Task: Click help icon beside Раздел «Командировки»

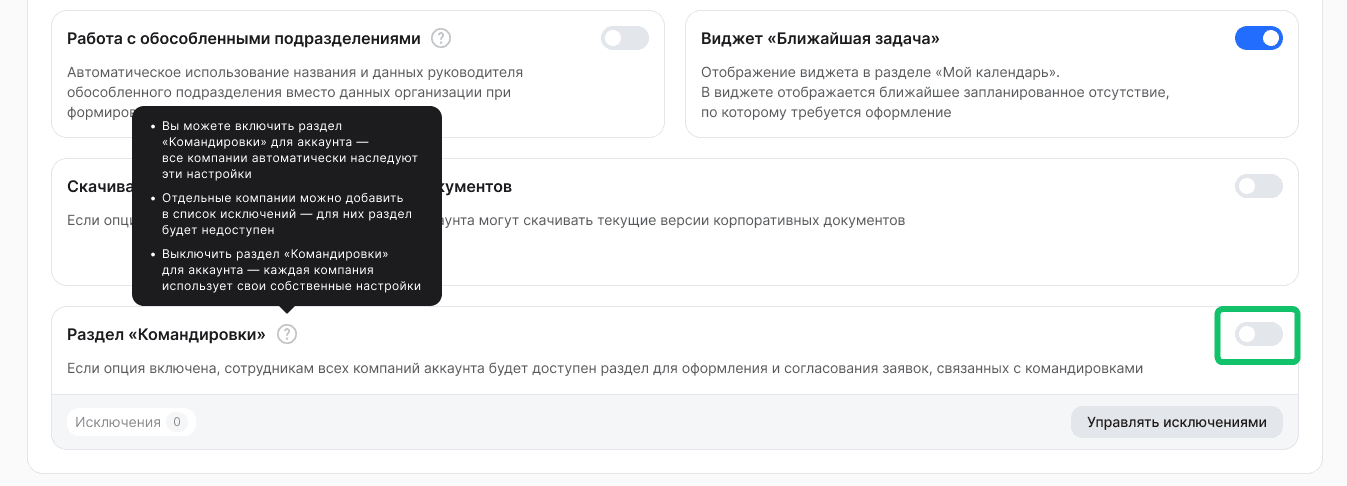Action: (x=287, y=334)
